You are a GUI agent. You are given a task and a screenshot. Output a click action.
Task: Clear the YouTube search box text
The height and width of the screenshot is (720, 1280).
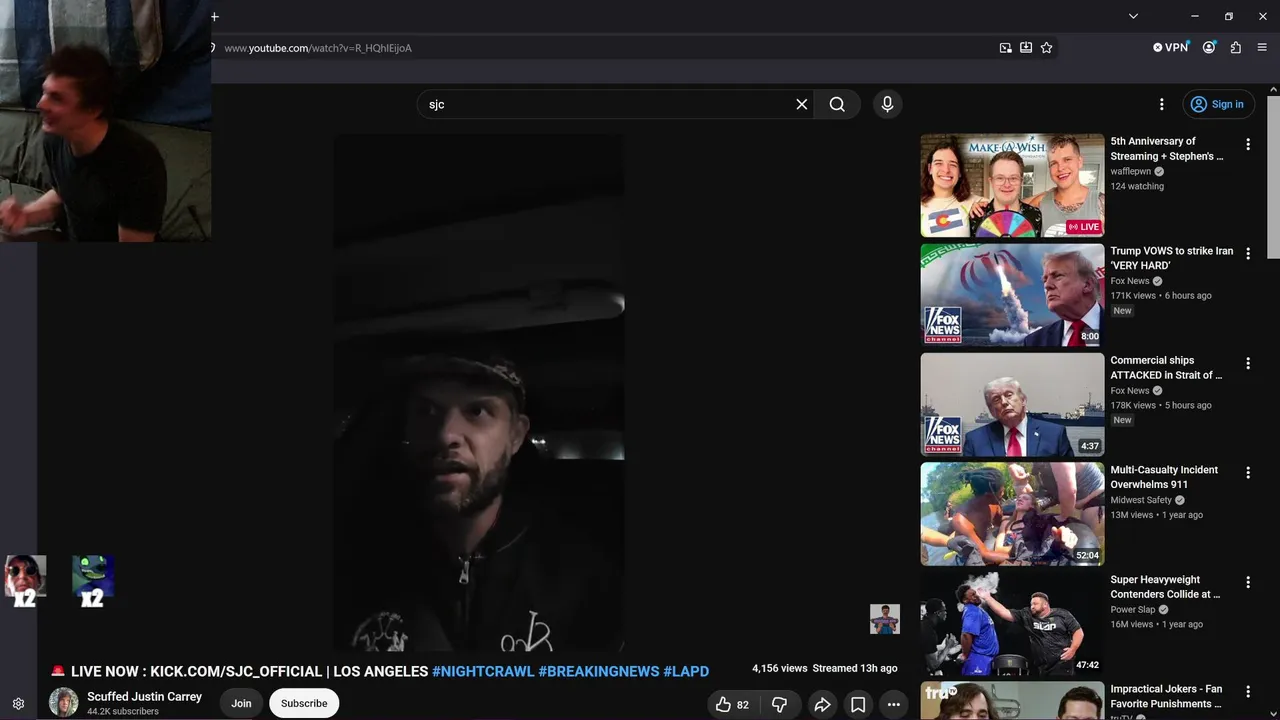click(801, 104)
